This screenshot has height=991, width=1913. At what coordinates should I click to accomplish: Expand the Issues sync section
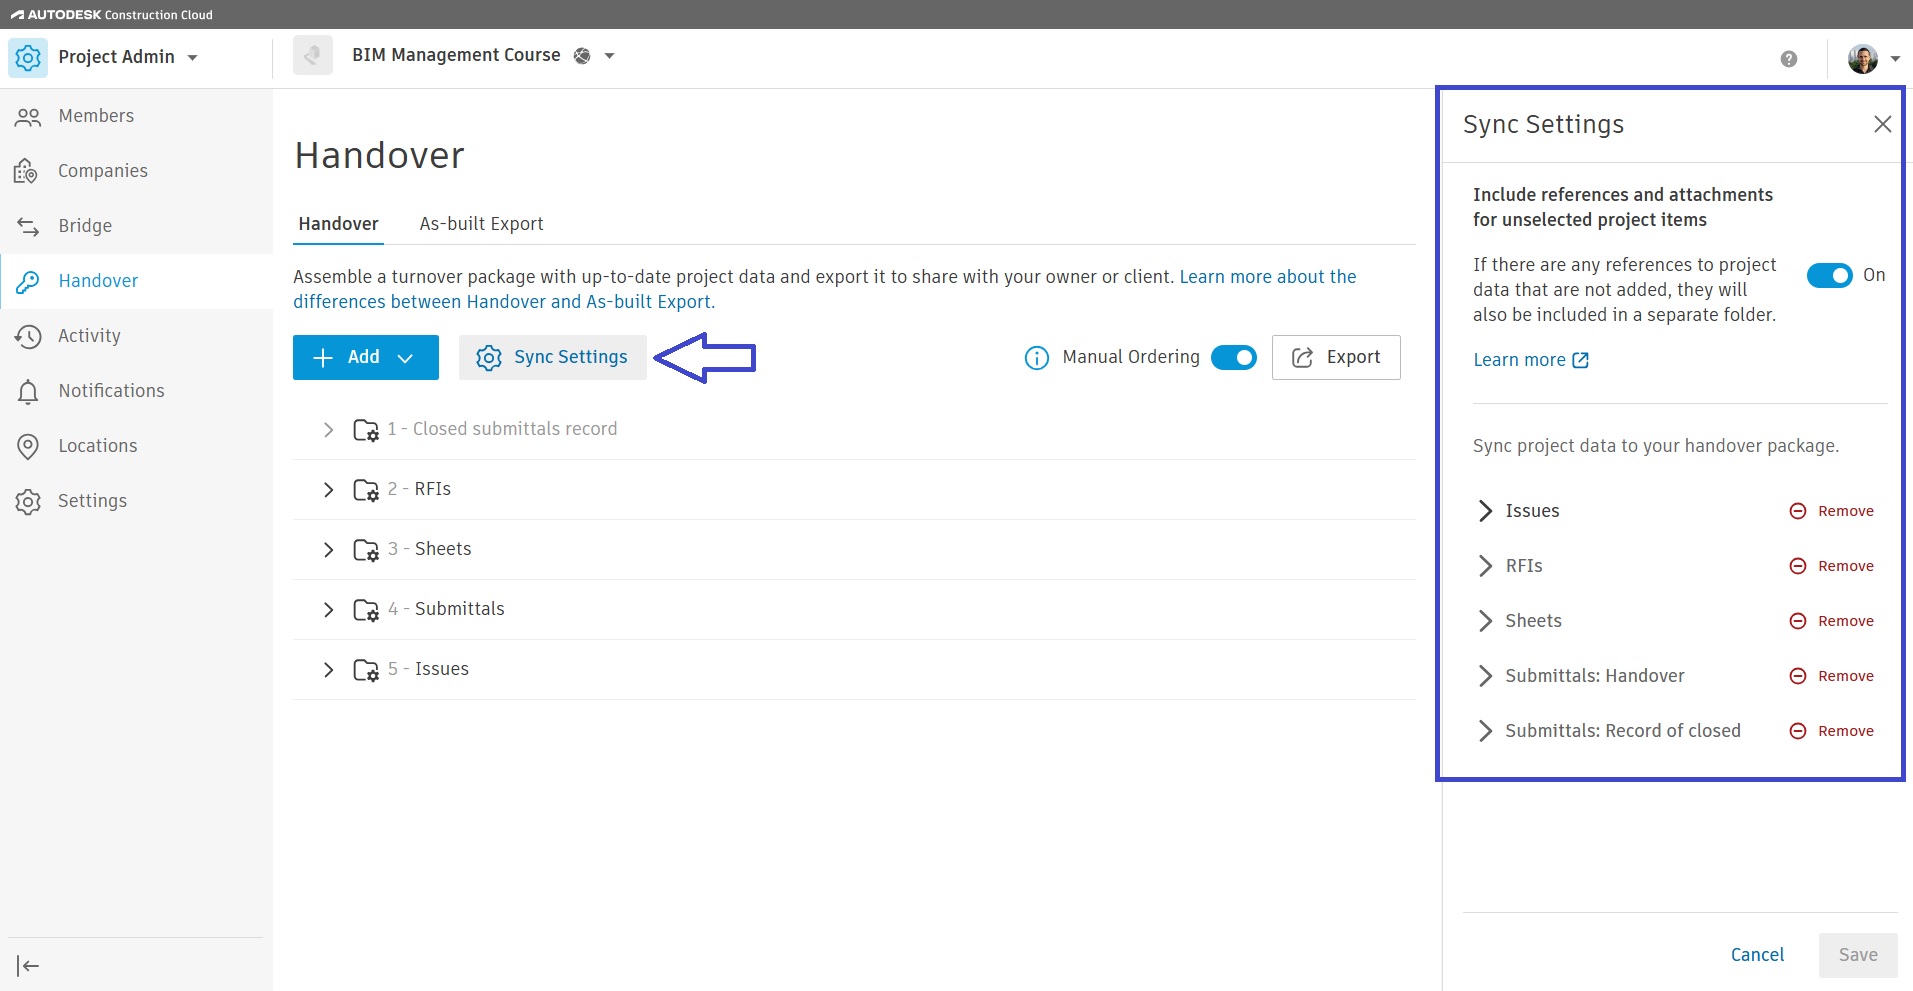pos(1485,511)
